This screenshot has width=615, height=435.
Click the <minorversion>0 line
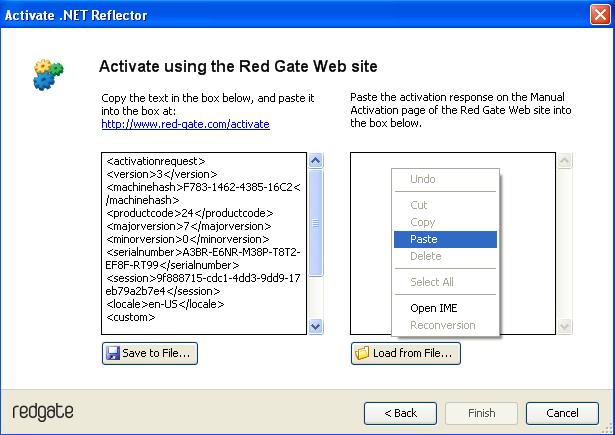pos(187,239)
